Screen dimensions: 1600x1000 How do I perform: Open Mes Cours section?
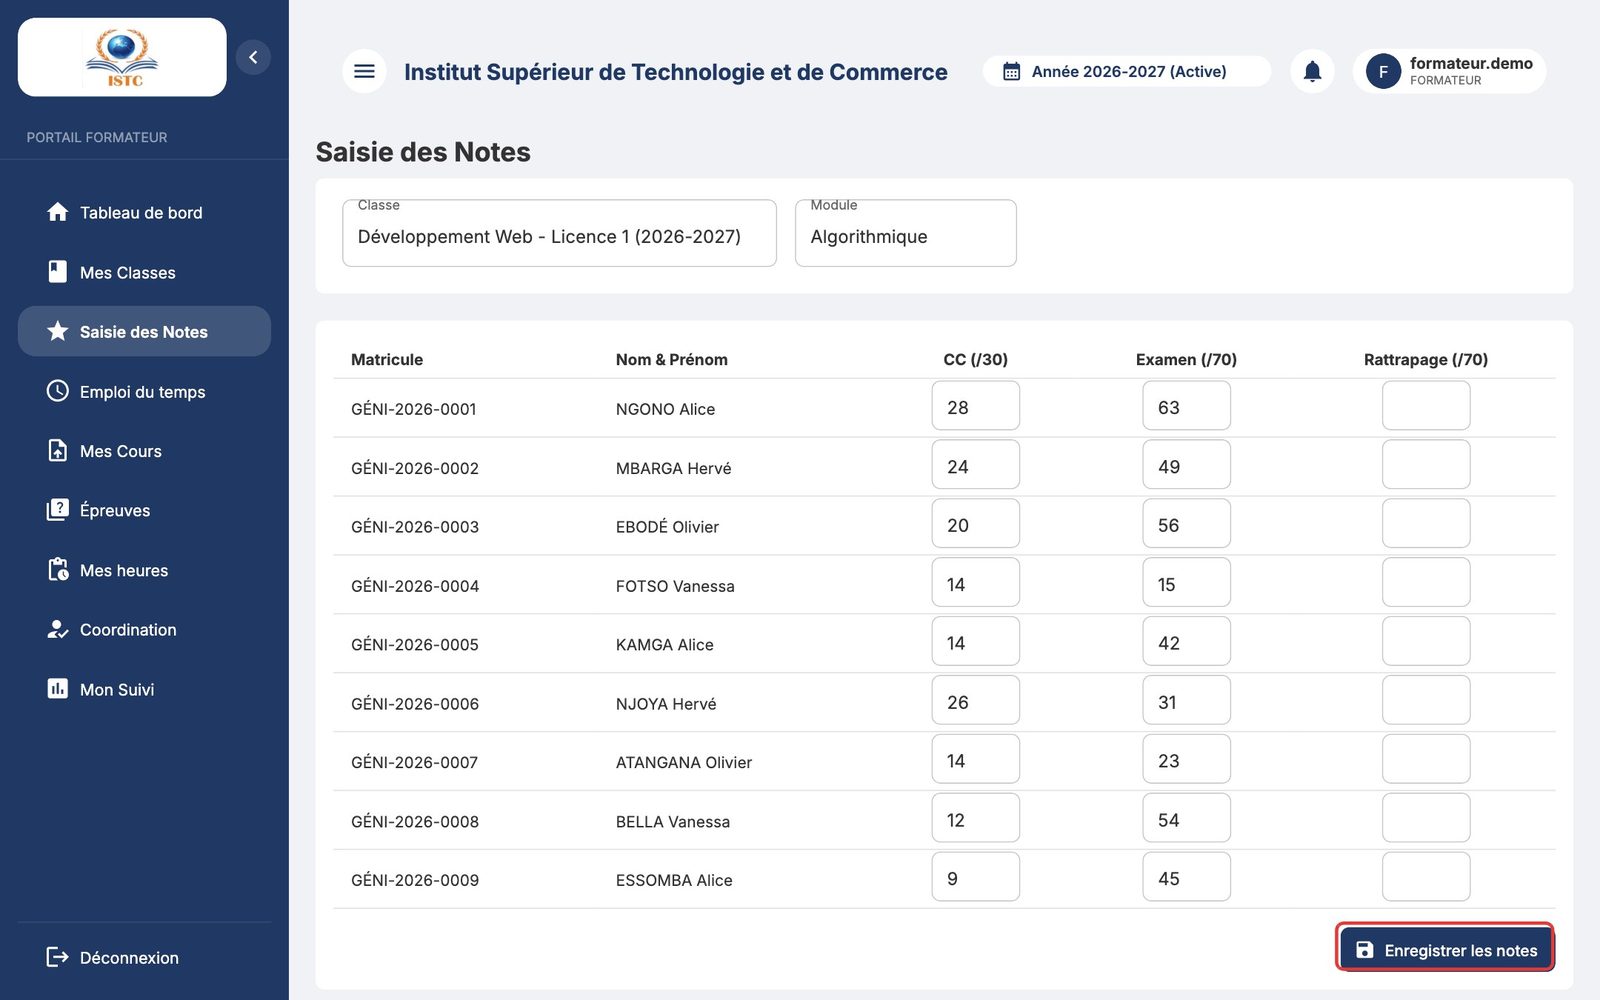144,451
